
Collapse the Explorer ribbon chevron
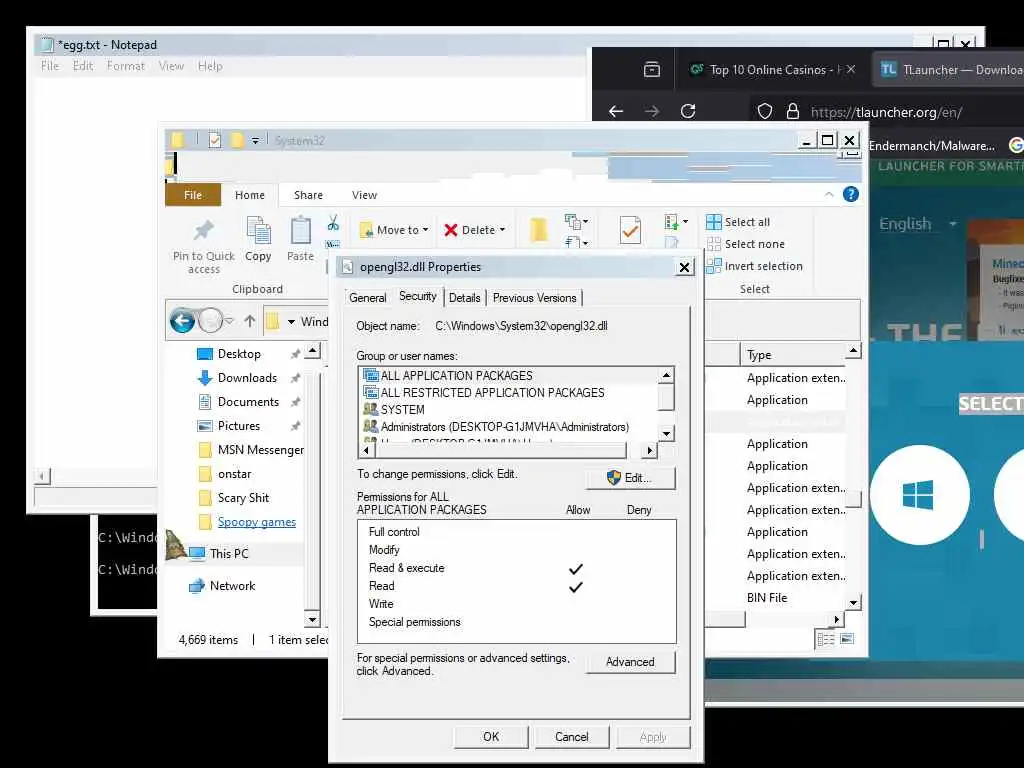tap(829, 195)
